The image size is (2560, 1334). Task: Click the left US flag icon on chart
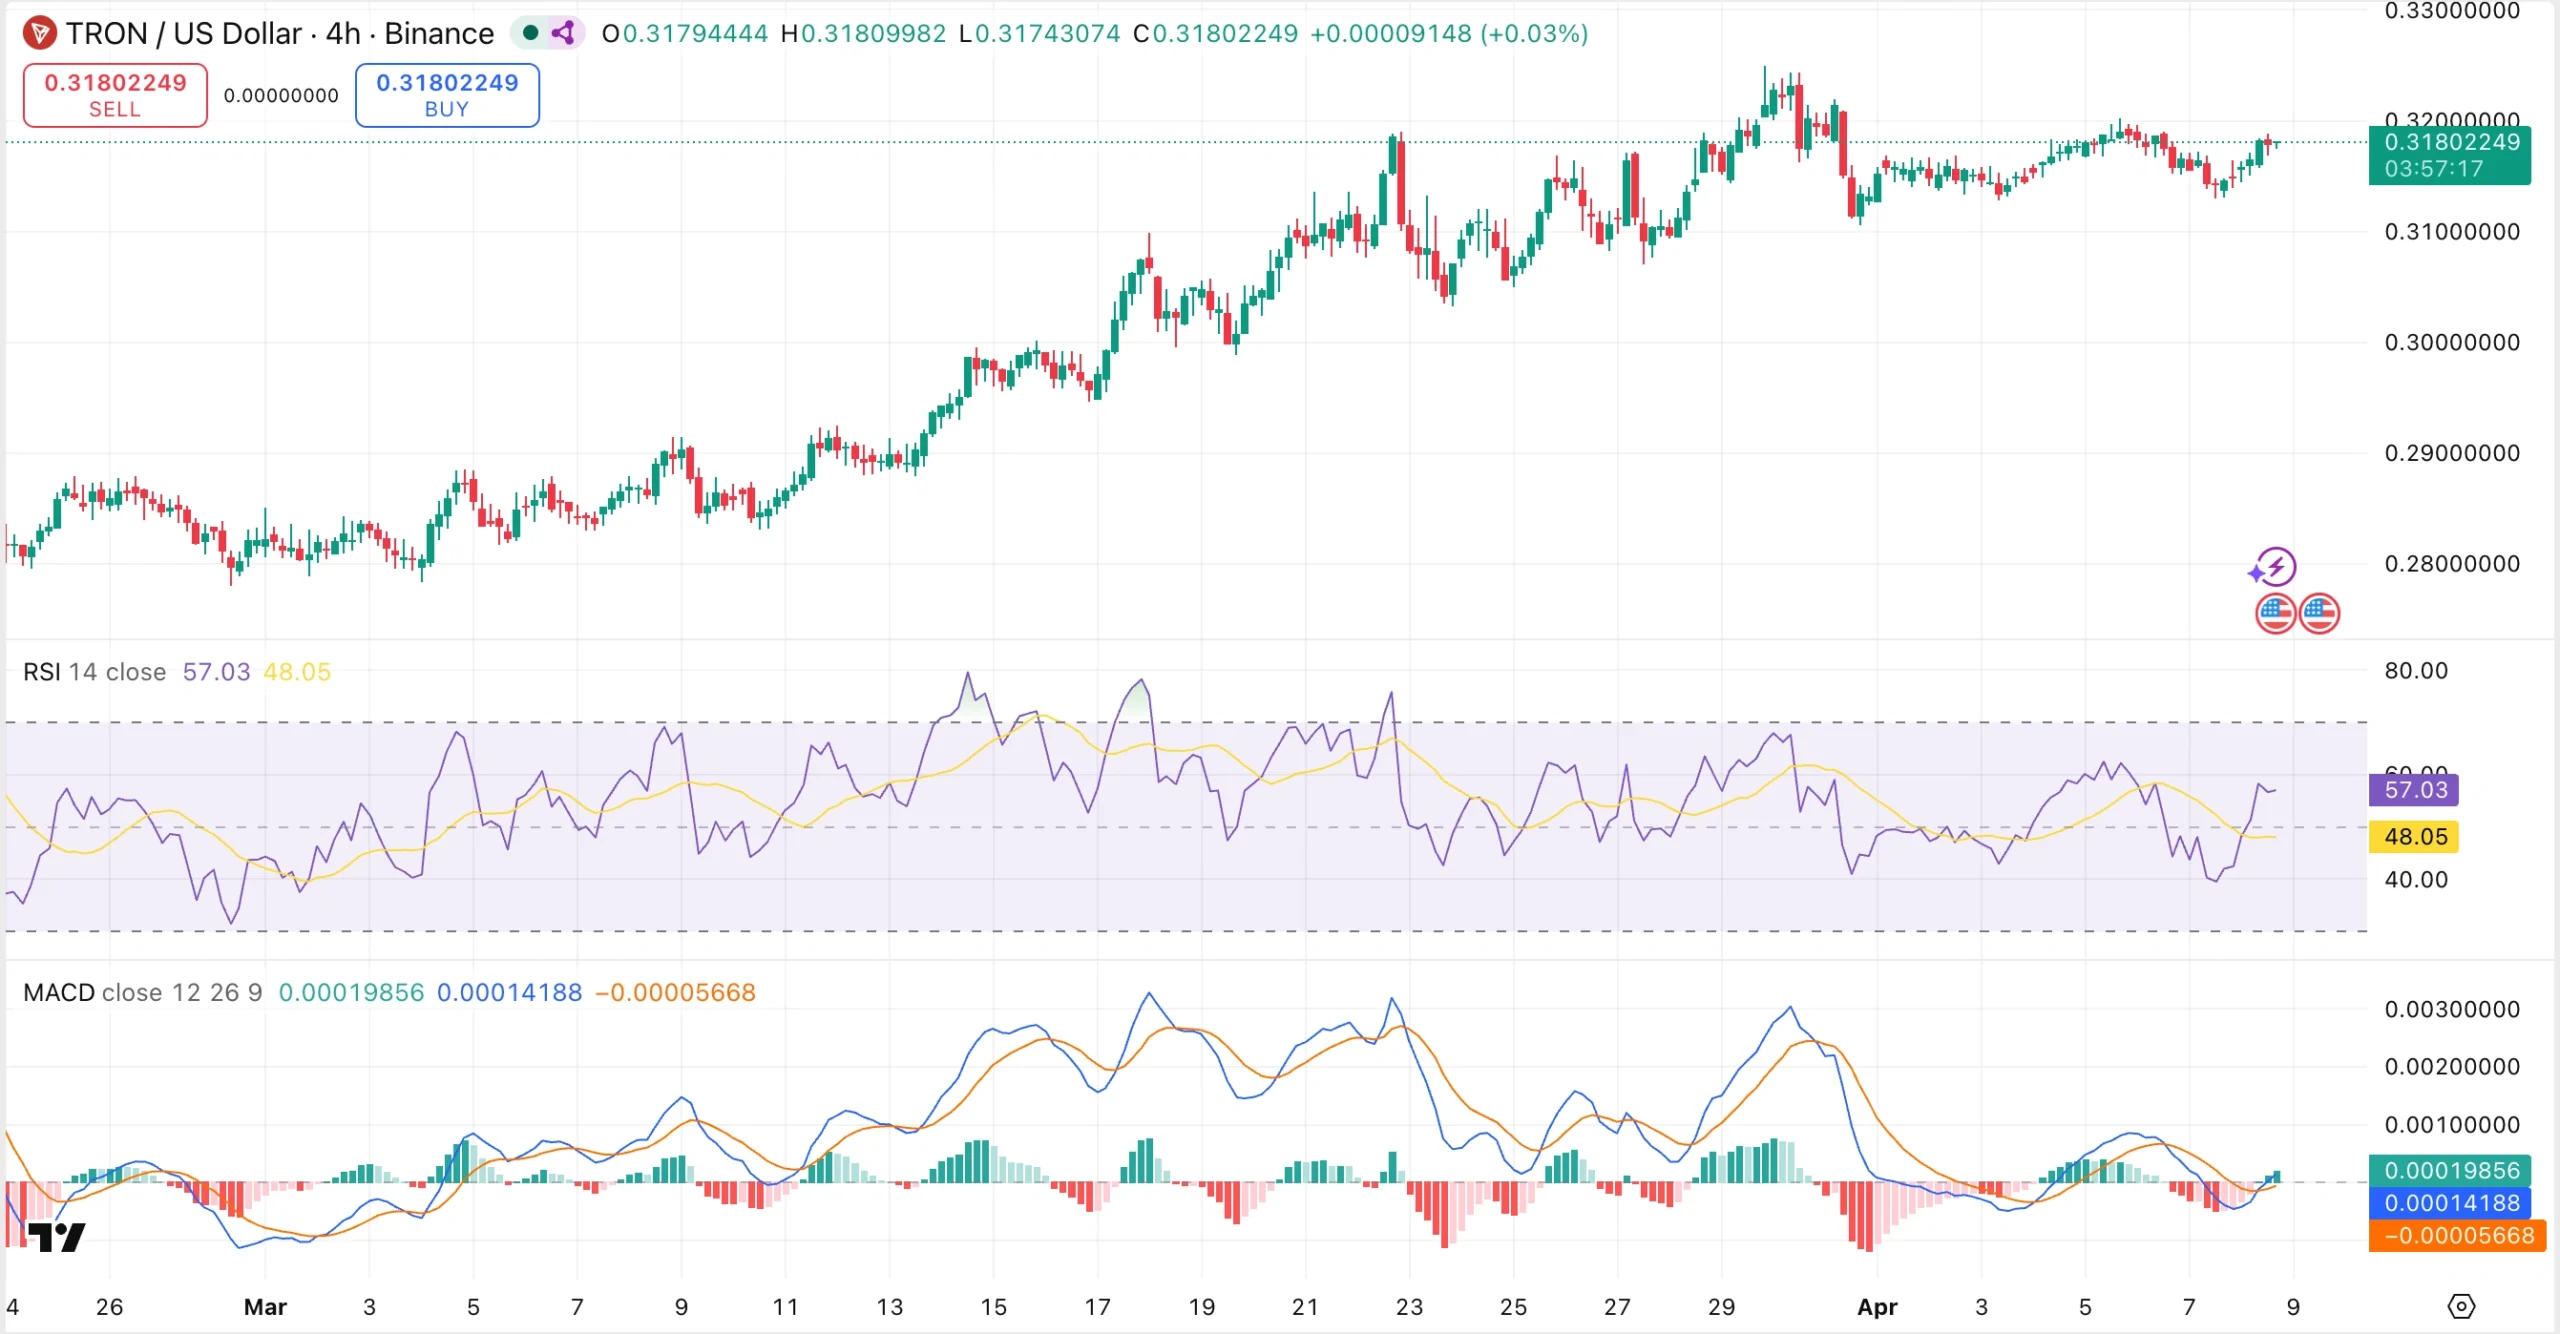[x=2276, y=612]
